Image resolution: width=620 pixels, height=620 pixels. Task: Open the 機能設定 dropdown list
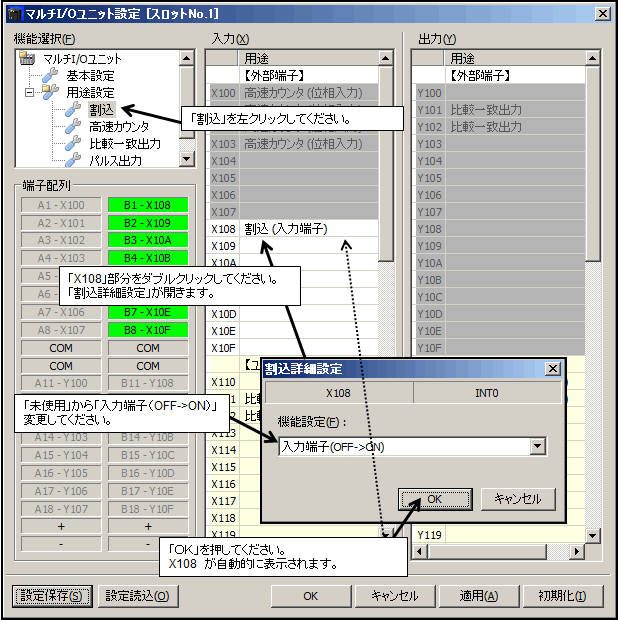coord(538,447)
